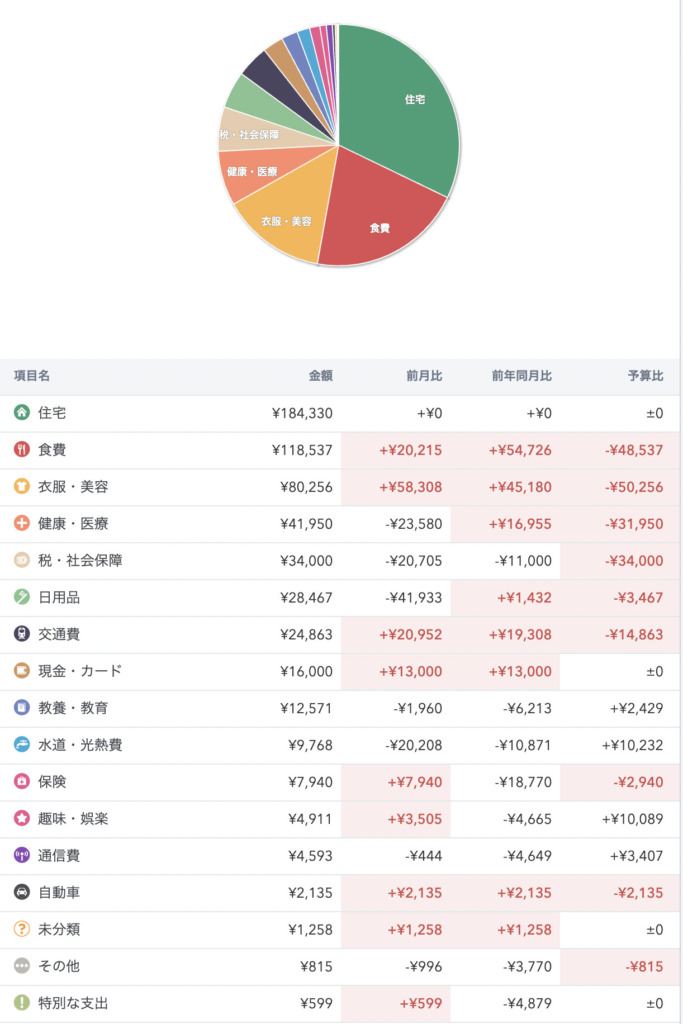
Task: Click the 食費 amount ¥118,537
Action: coord(302,450)
